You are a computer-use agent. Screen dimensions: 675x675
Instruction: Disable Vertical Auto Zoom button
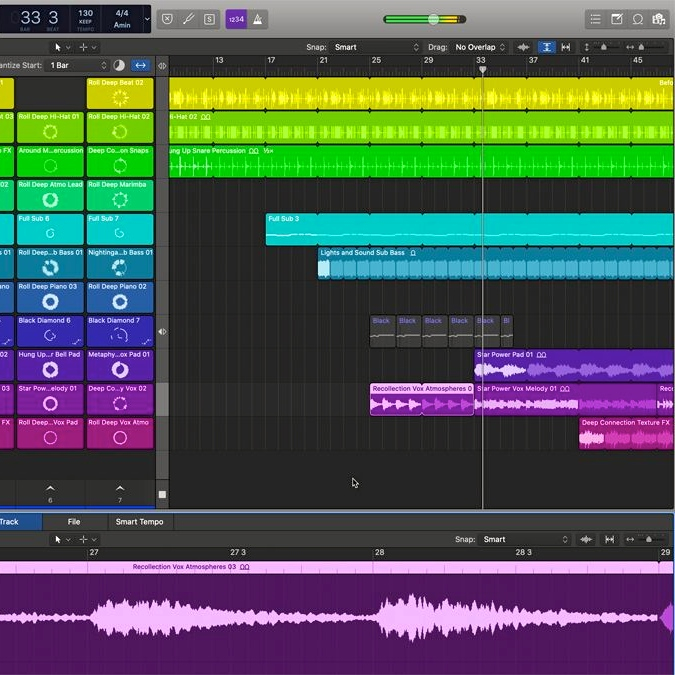tap(546, 47)
